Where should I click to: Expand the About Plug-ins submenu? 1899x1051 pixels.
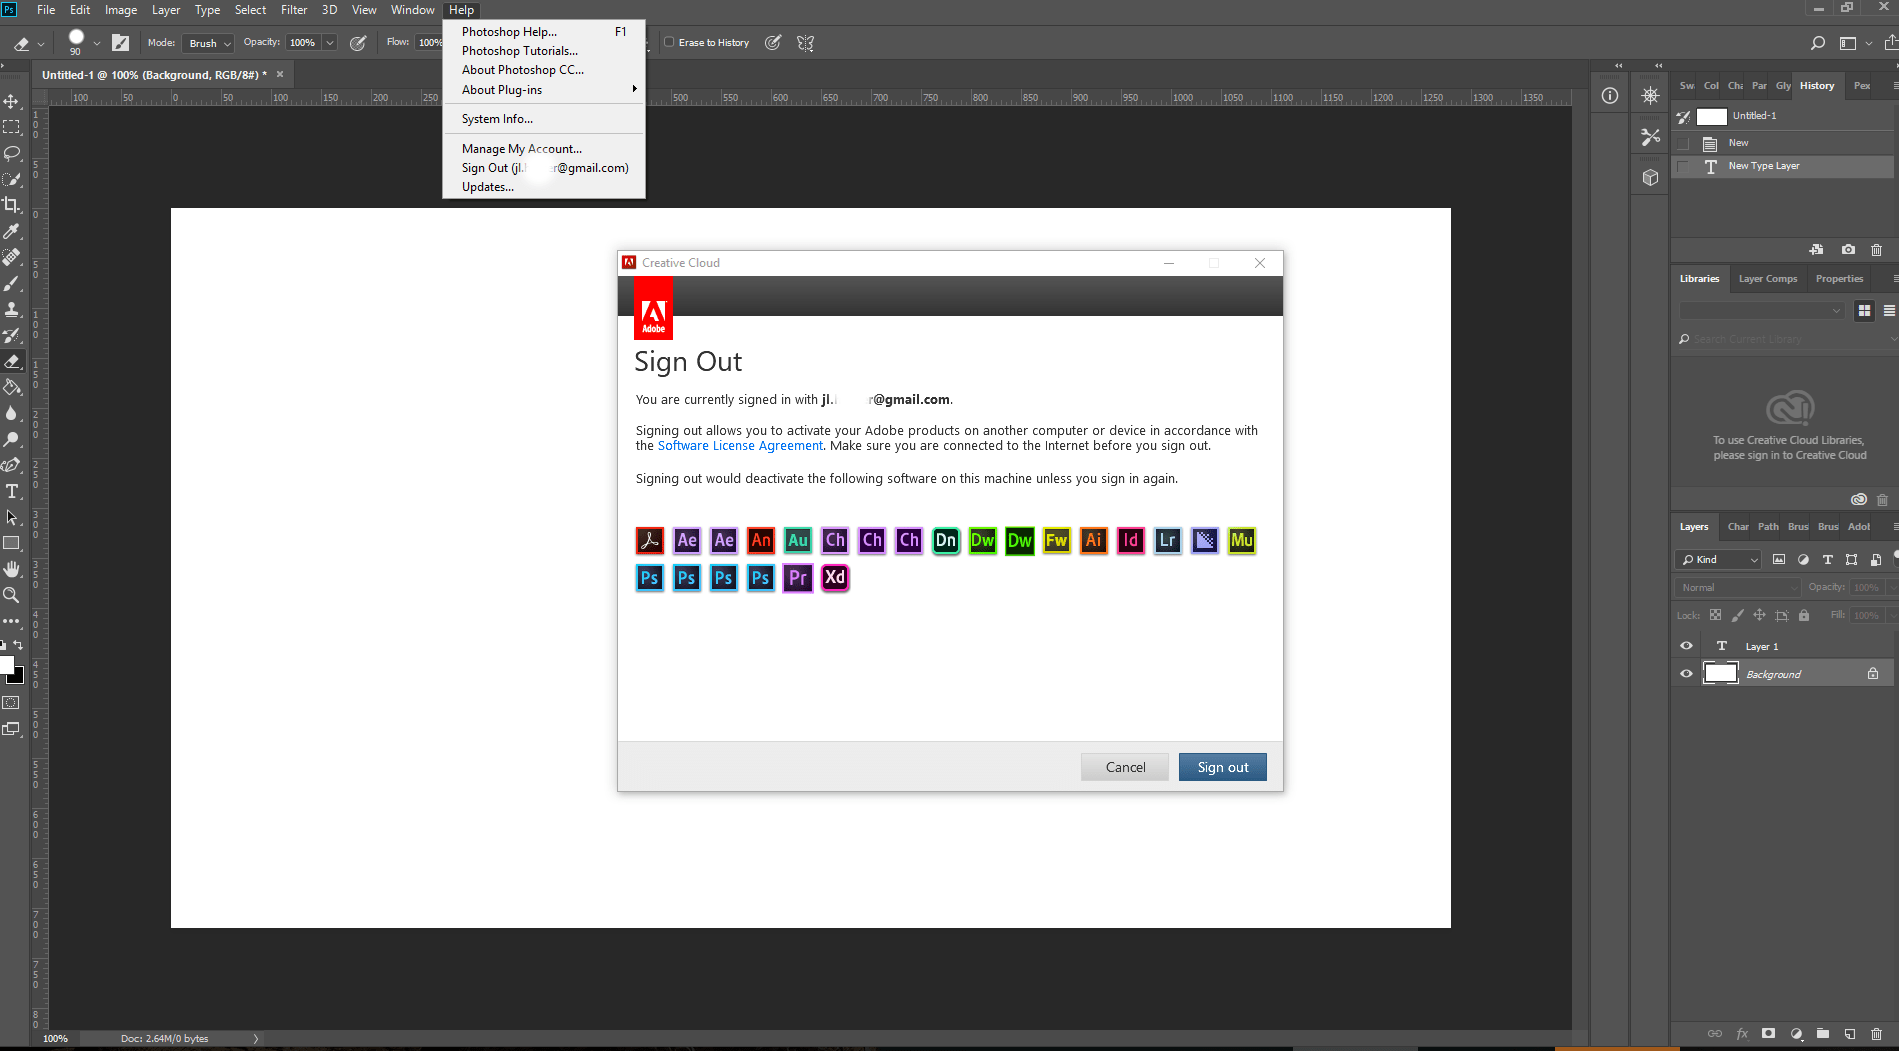(x=544, y=90)
